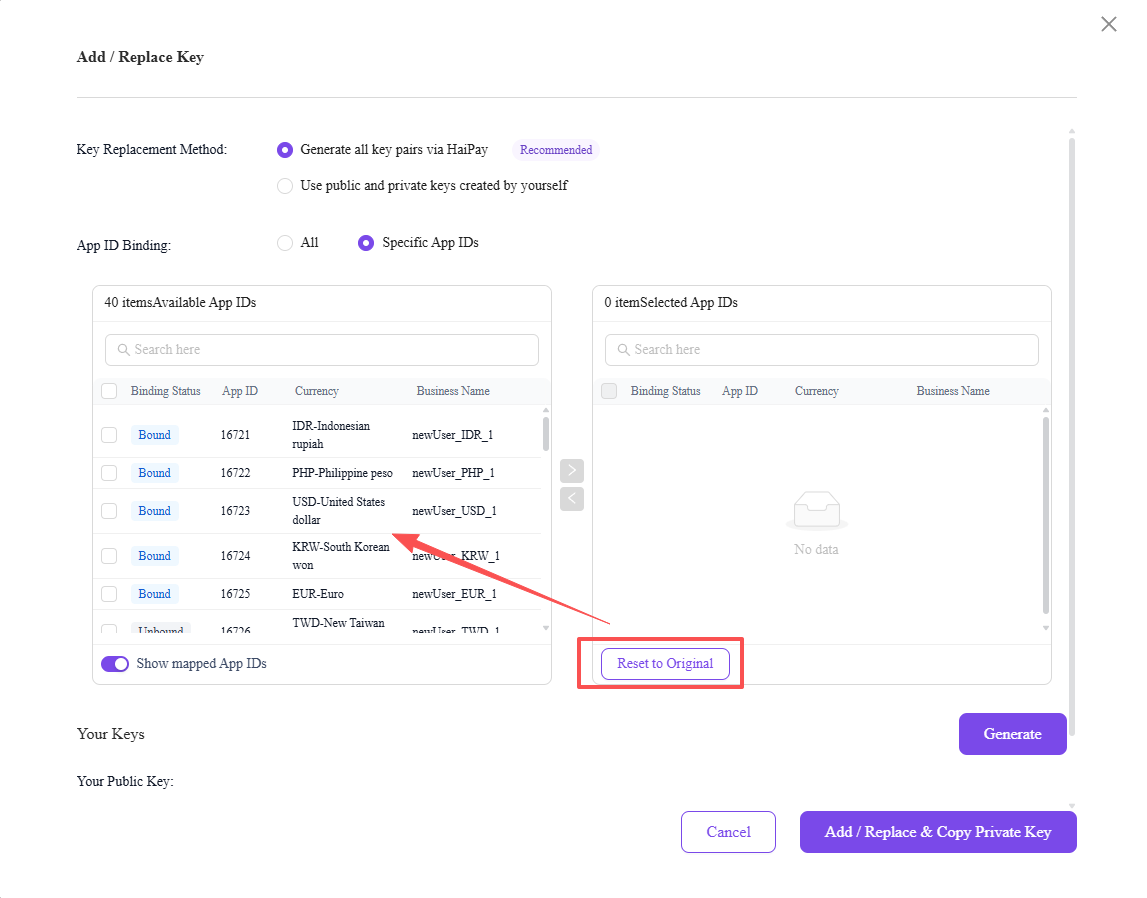This screenshot has height=898, width=1147.
Task: Select Generate all key pairs via HaiPay
Action: click(x=285, y=150)
